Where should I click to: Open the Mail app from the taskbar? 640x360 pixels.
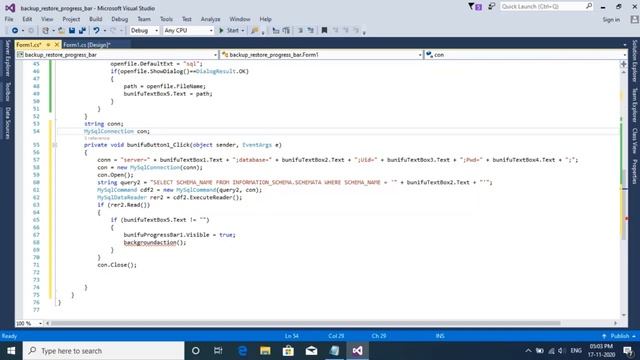tap(311, 351)
